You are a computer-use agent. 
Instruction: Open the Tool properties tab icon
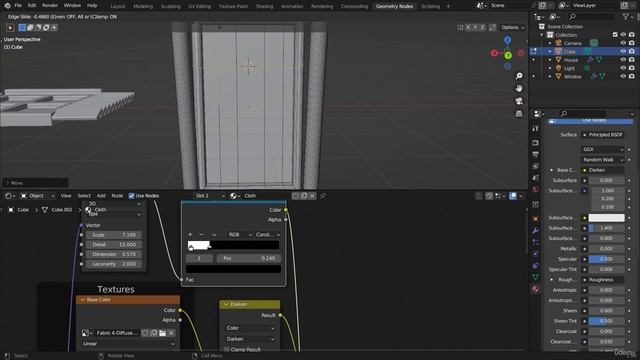[536, 129]
